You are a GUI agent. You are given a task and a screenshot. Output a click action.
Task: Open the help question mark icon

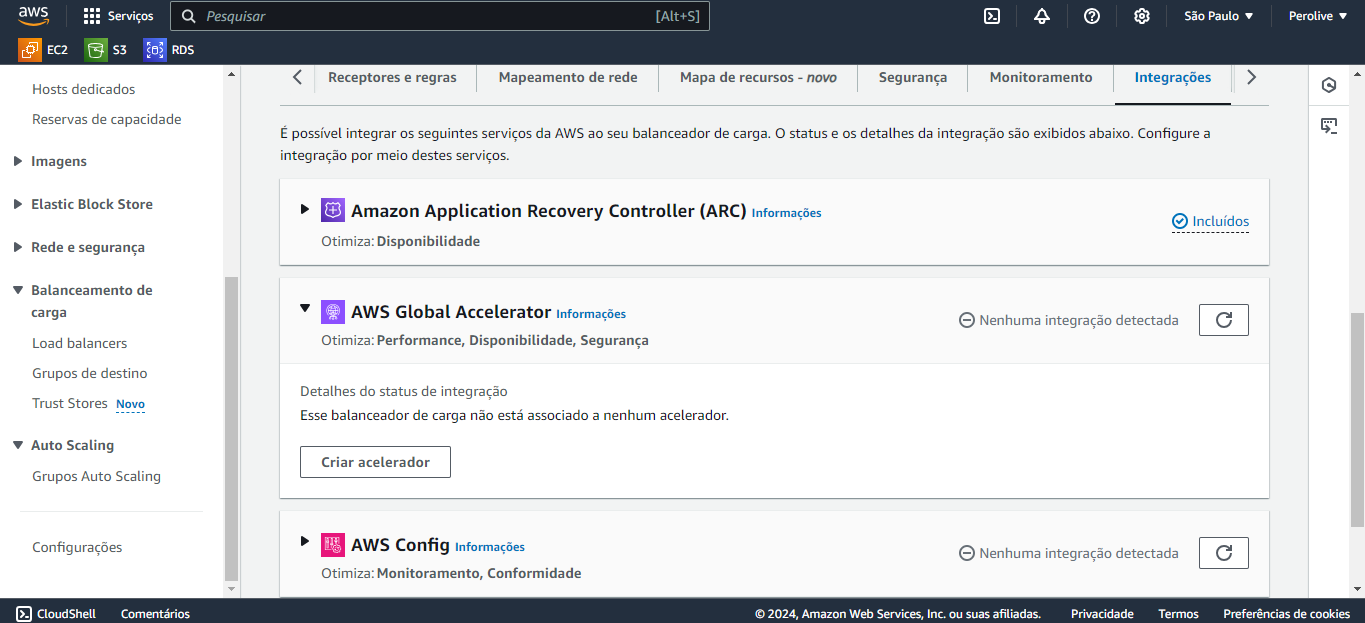[1092, 16]
